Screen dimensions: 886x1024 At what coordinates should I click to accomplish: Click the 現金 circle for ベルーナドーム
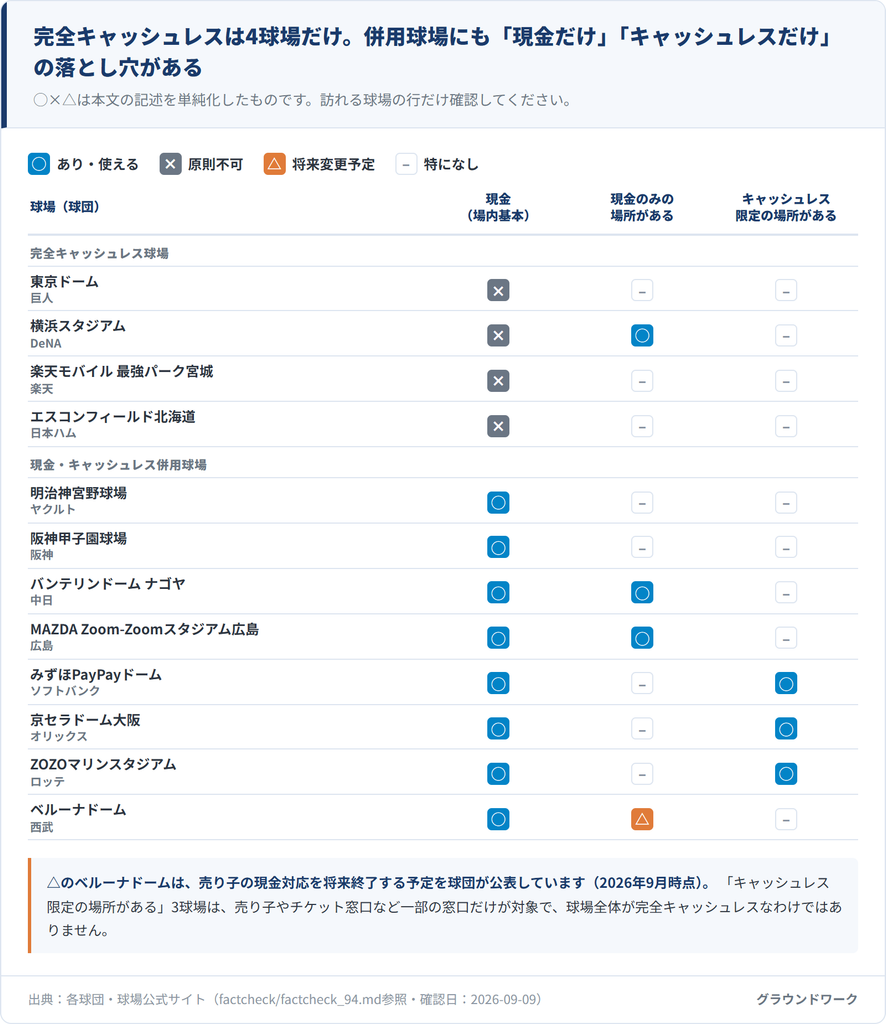pos(498,819)
